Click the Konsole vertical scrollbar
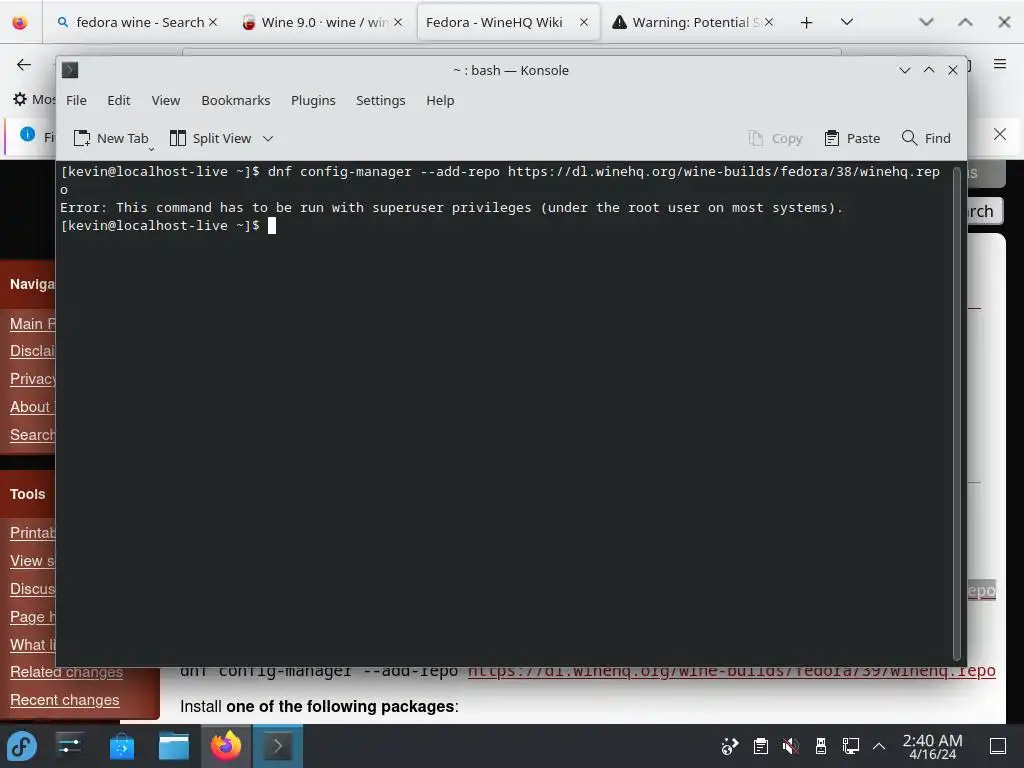Screen dimensions: 1024x768 click(957, 413)
